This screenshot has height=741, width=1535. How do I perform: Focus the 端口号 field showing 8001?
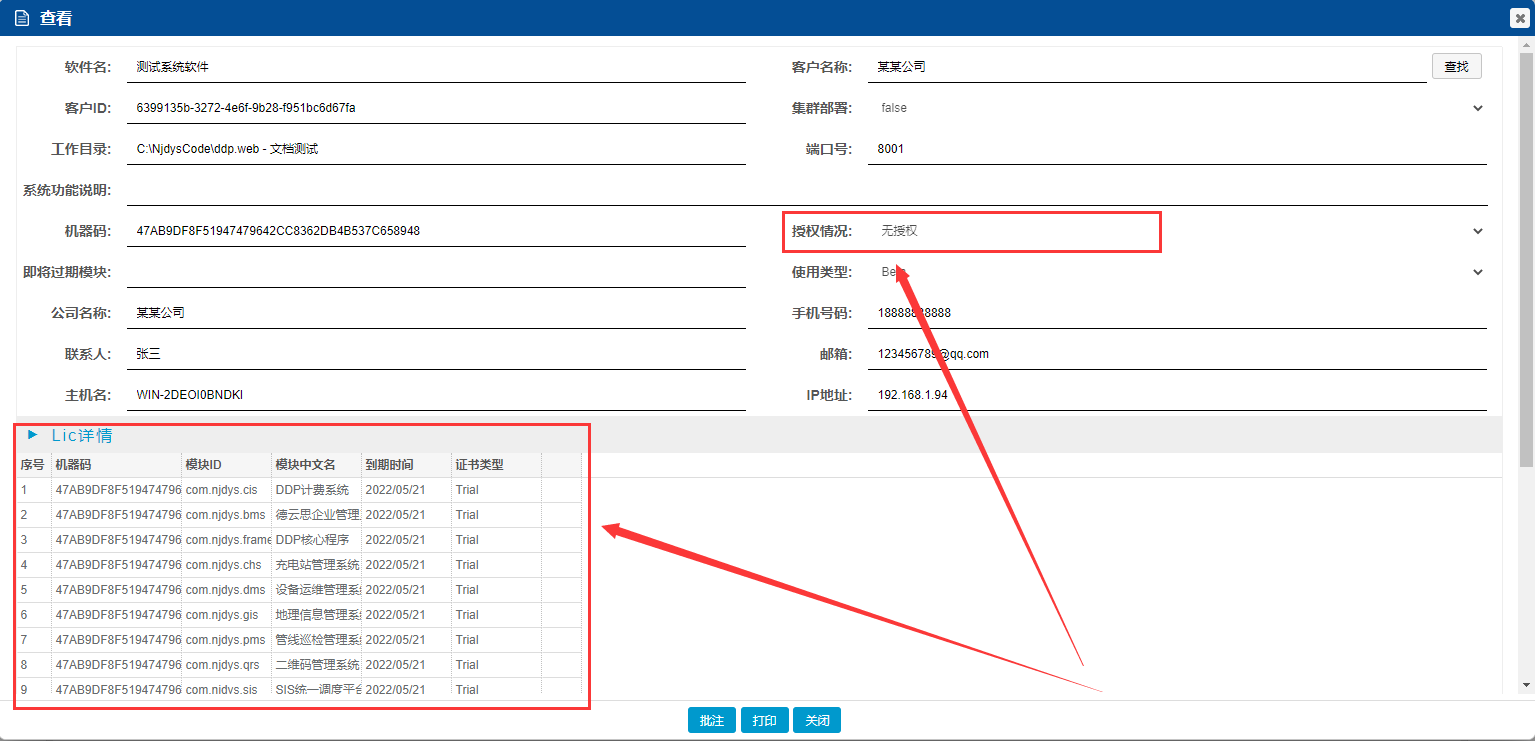point(1178,149)
